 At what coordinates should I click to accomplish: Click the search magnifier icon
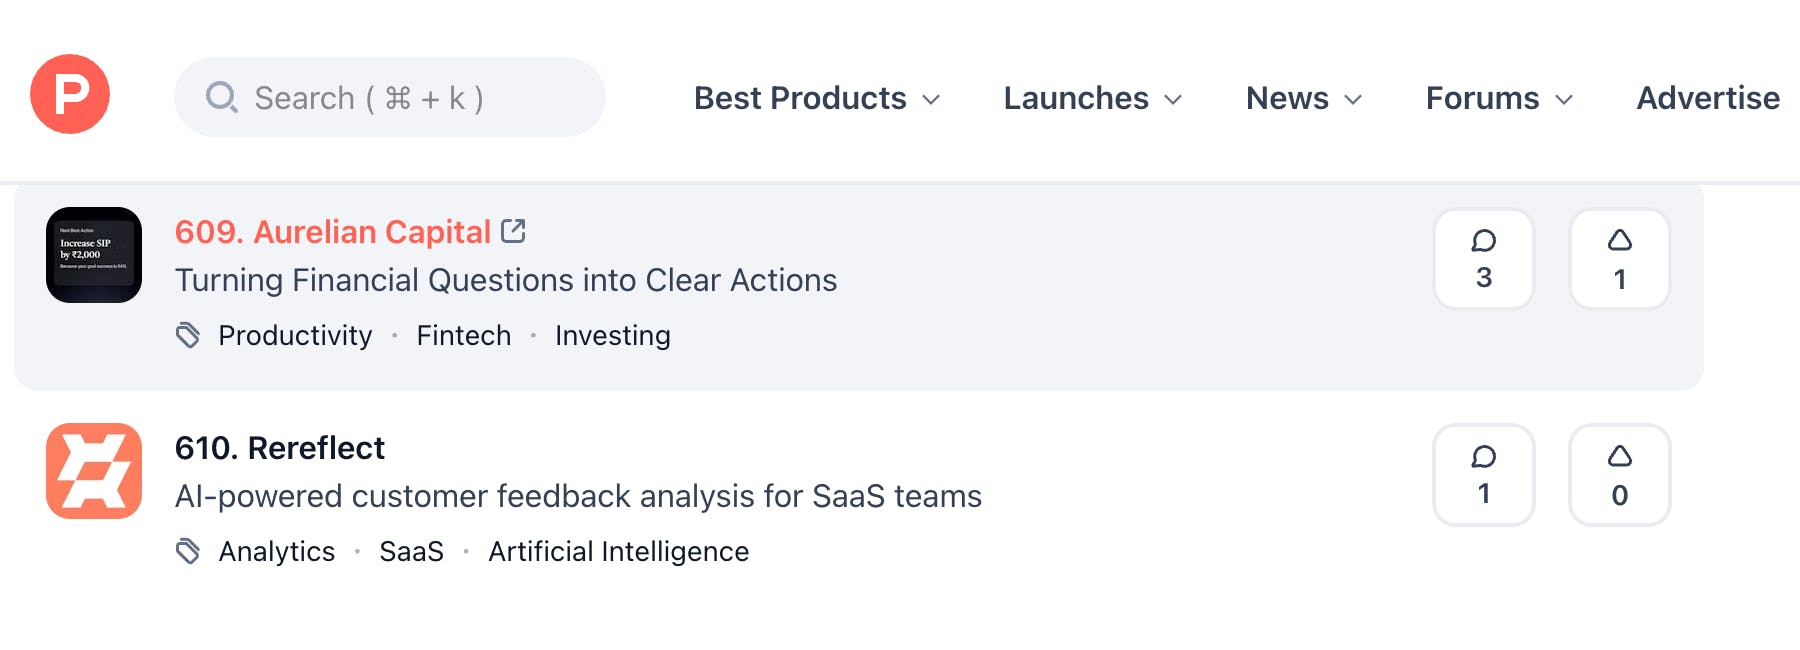(221, 98)
